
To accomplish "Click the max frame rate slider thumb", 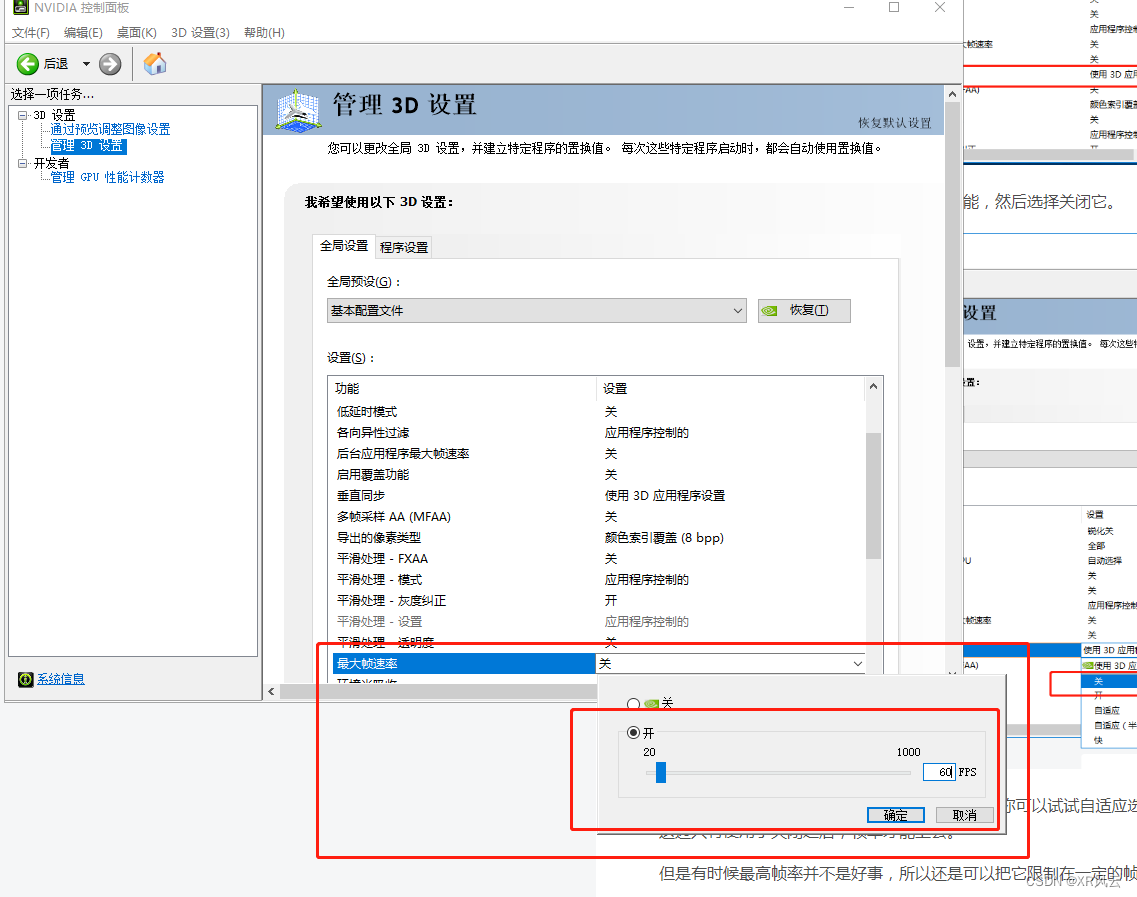I will point(661,772).
